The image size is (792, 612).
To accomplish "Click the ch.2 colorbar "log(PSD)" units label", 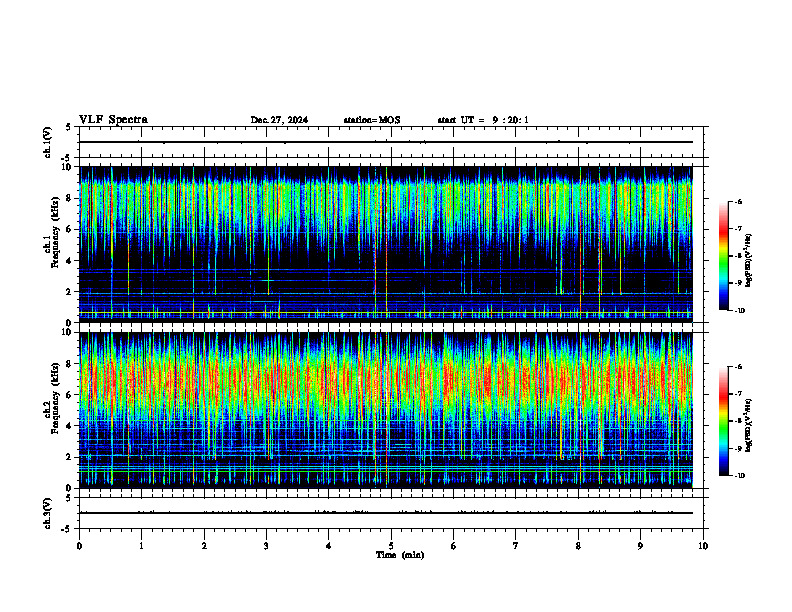I will [748, 426].
